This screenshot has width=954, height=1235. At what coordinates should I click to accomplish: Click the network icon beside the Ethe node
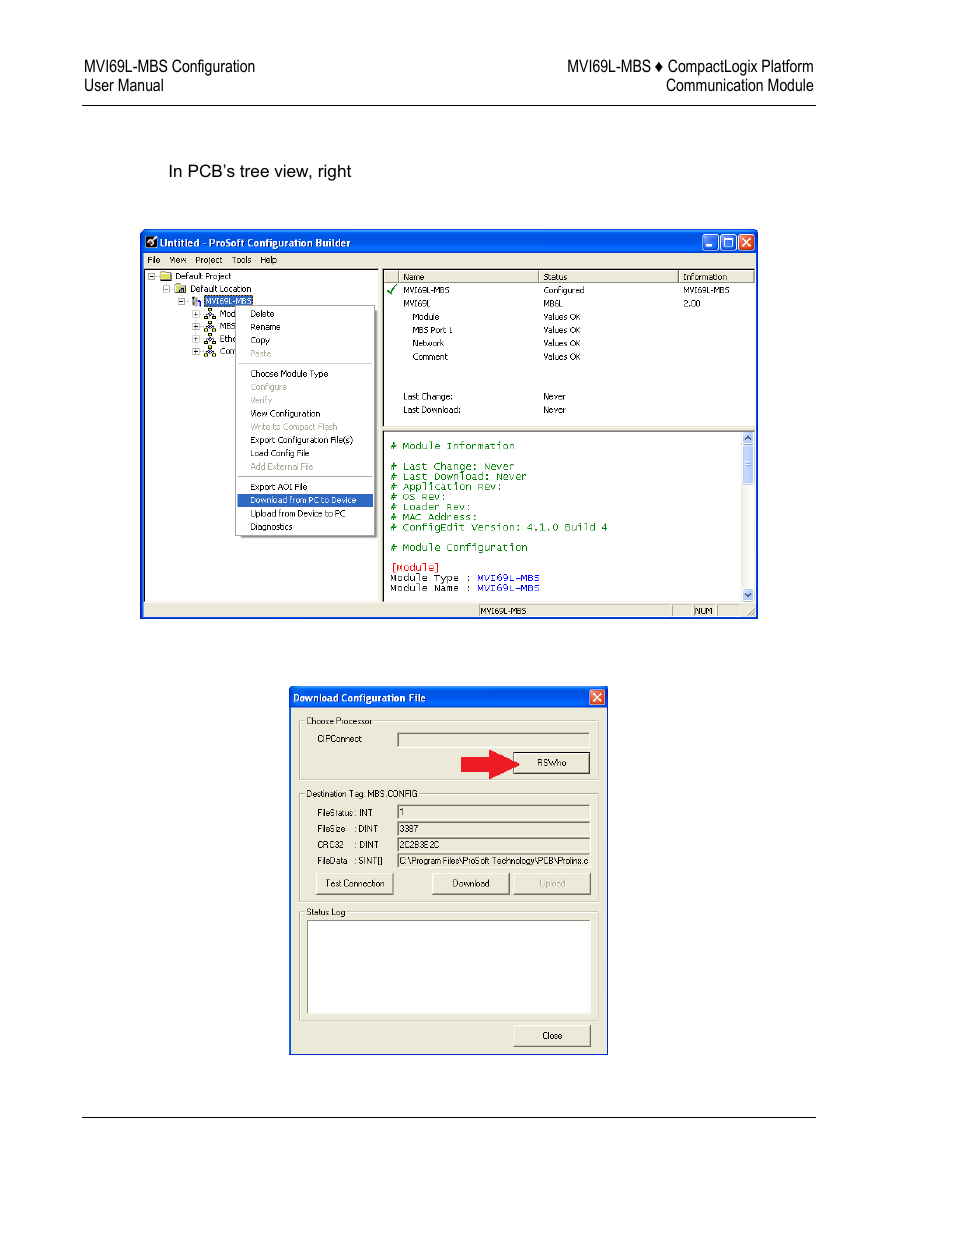[210, 339]
